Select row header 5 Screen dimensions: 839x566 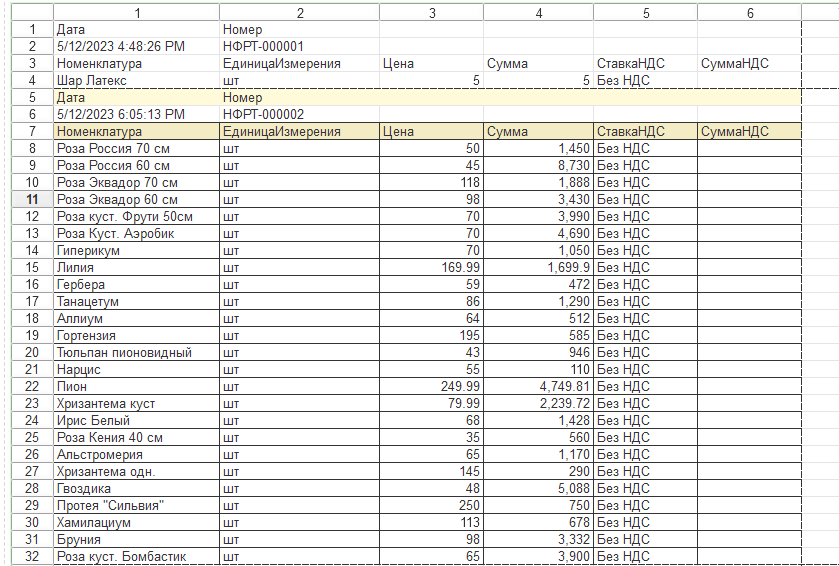(33, 97)
